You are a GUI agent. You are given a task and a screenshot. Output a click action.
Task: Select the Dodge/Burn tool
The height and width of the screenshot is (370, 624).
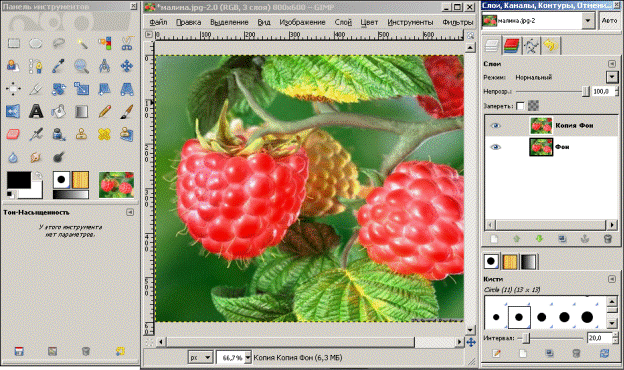pyautogui.click(x=58, y=157)
